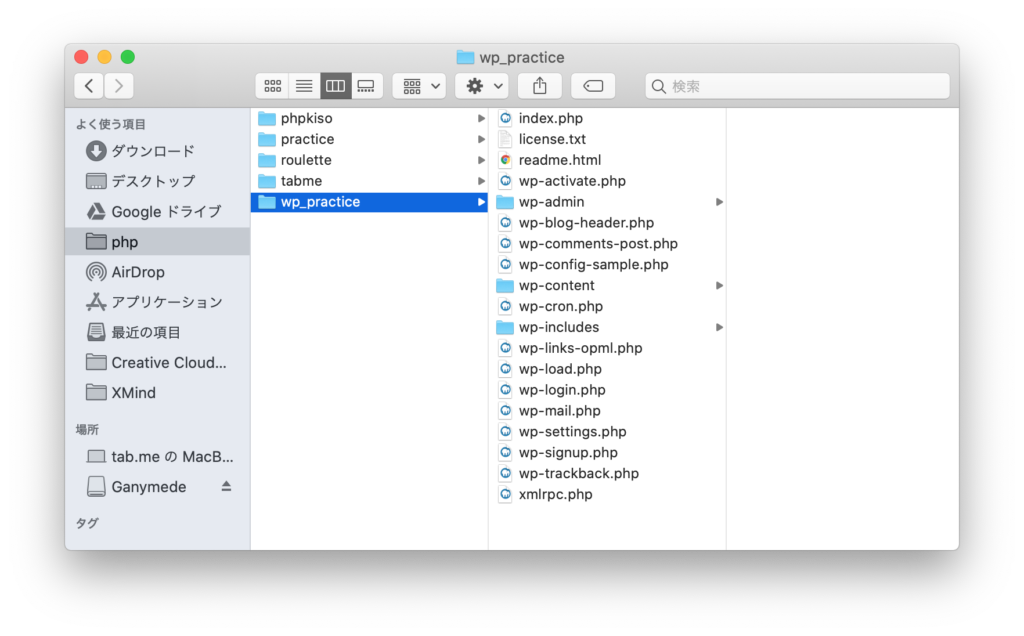Eject the Ganymede drive
The width and height of the screenshot is (1024, 636).
[x=226, y=487]
